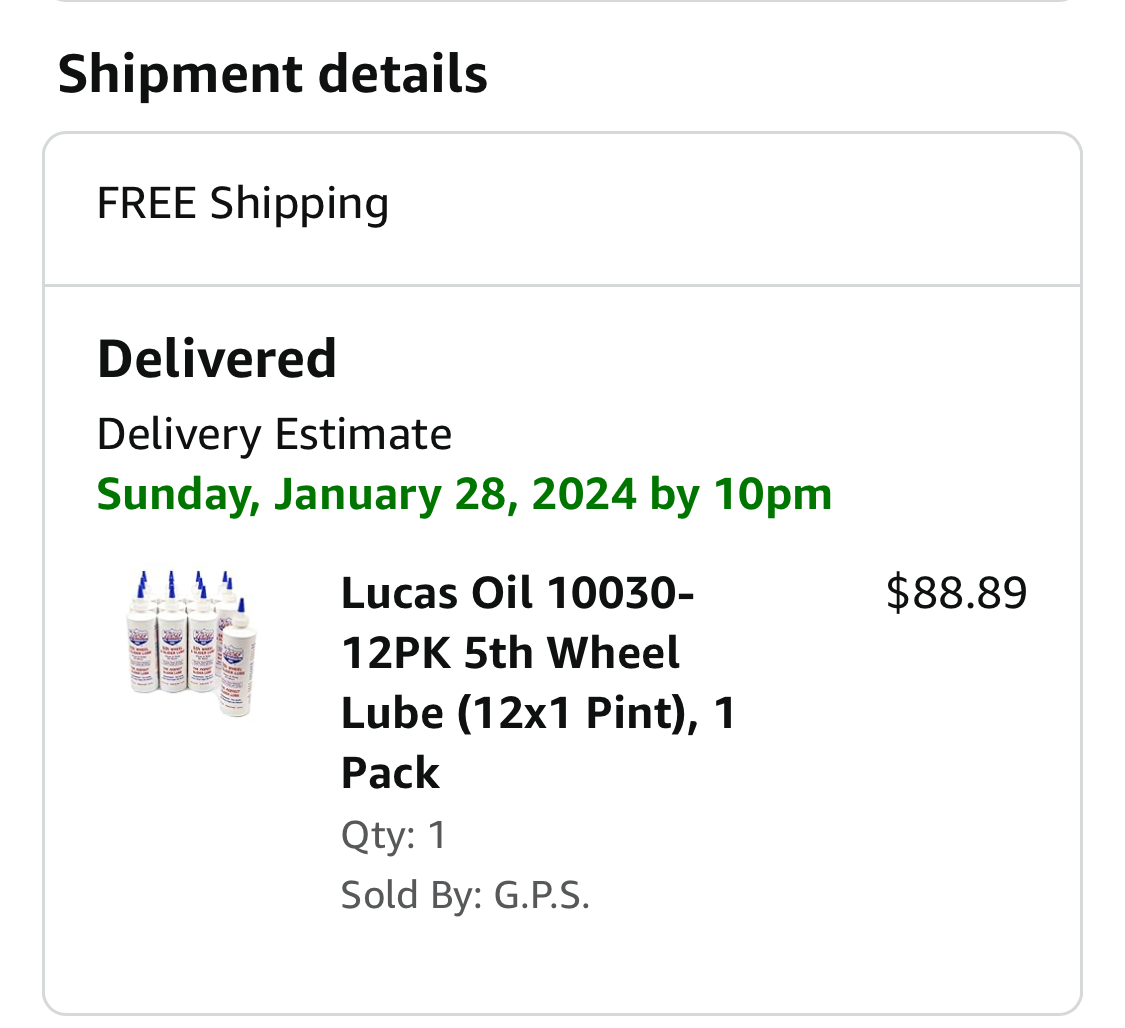Select the Qty: 1 text

coord(394,834)
